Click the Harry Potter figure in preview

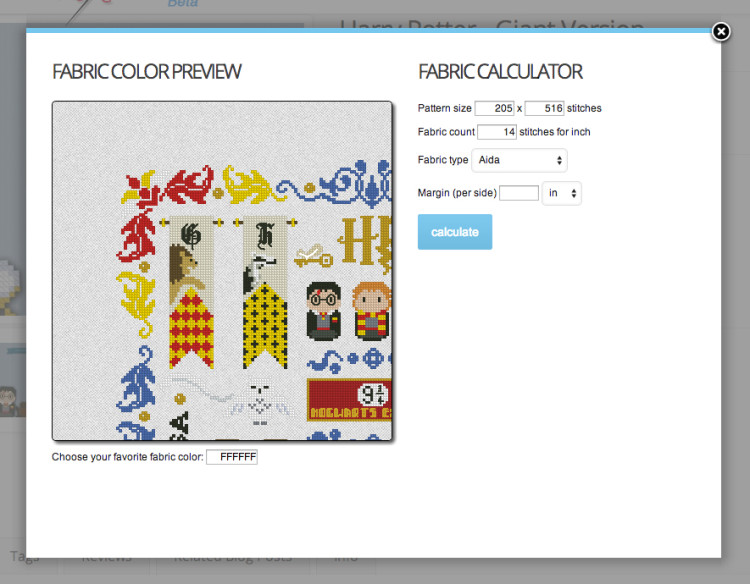[x=323, y=311]
